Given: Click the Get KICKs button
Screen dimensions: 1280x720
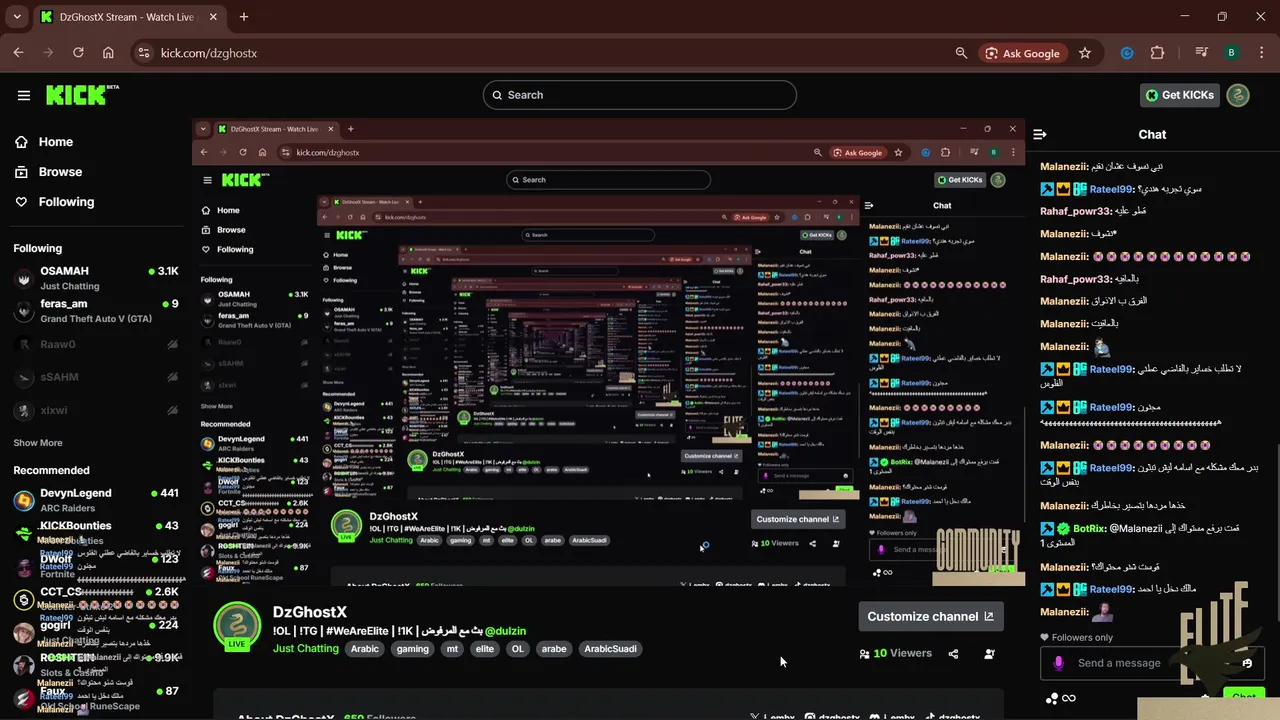Looking at the screenshot, I should [1180, 95].
